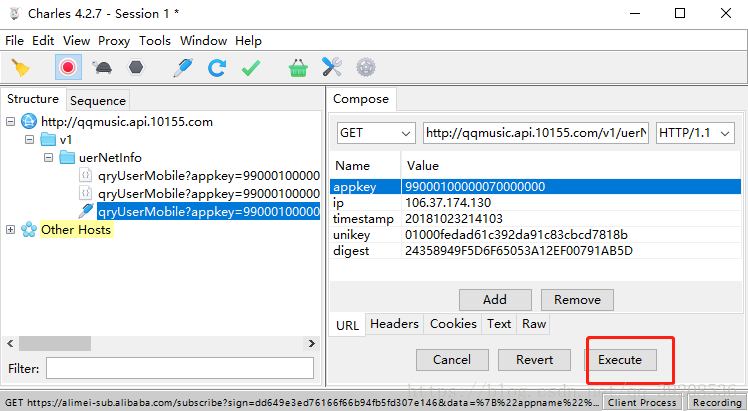Screen dimensions: 748x411
Task: Repeat the request with refresh icon
Action: pyautogui.click(x=217, y=67)
